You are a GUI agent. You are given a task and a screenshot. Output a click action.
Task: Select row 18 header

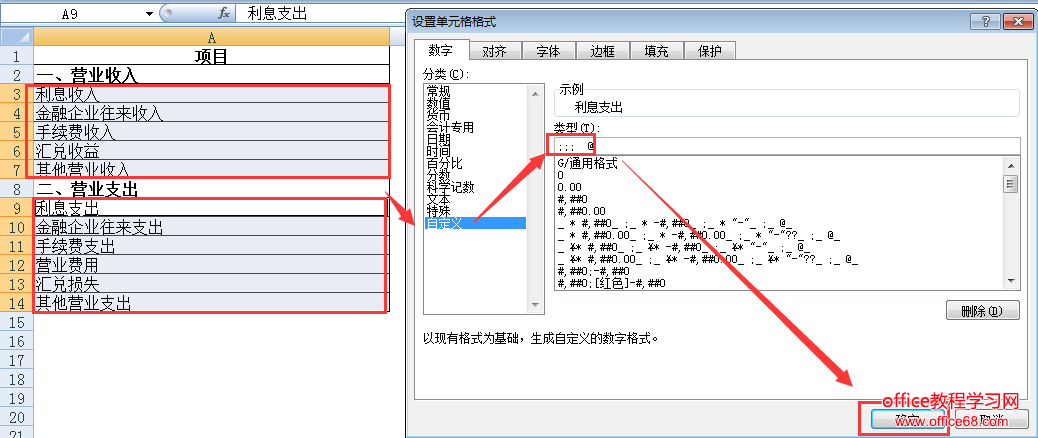[x=17, y=380]
